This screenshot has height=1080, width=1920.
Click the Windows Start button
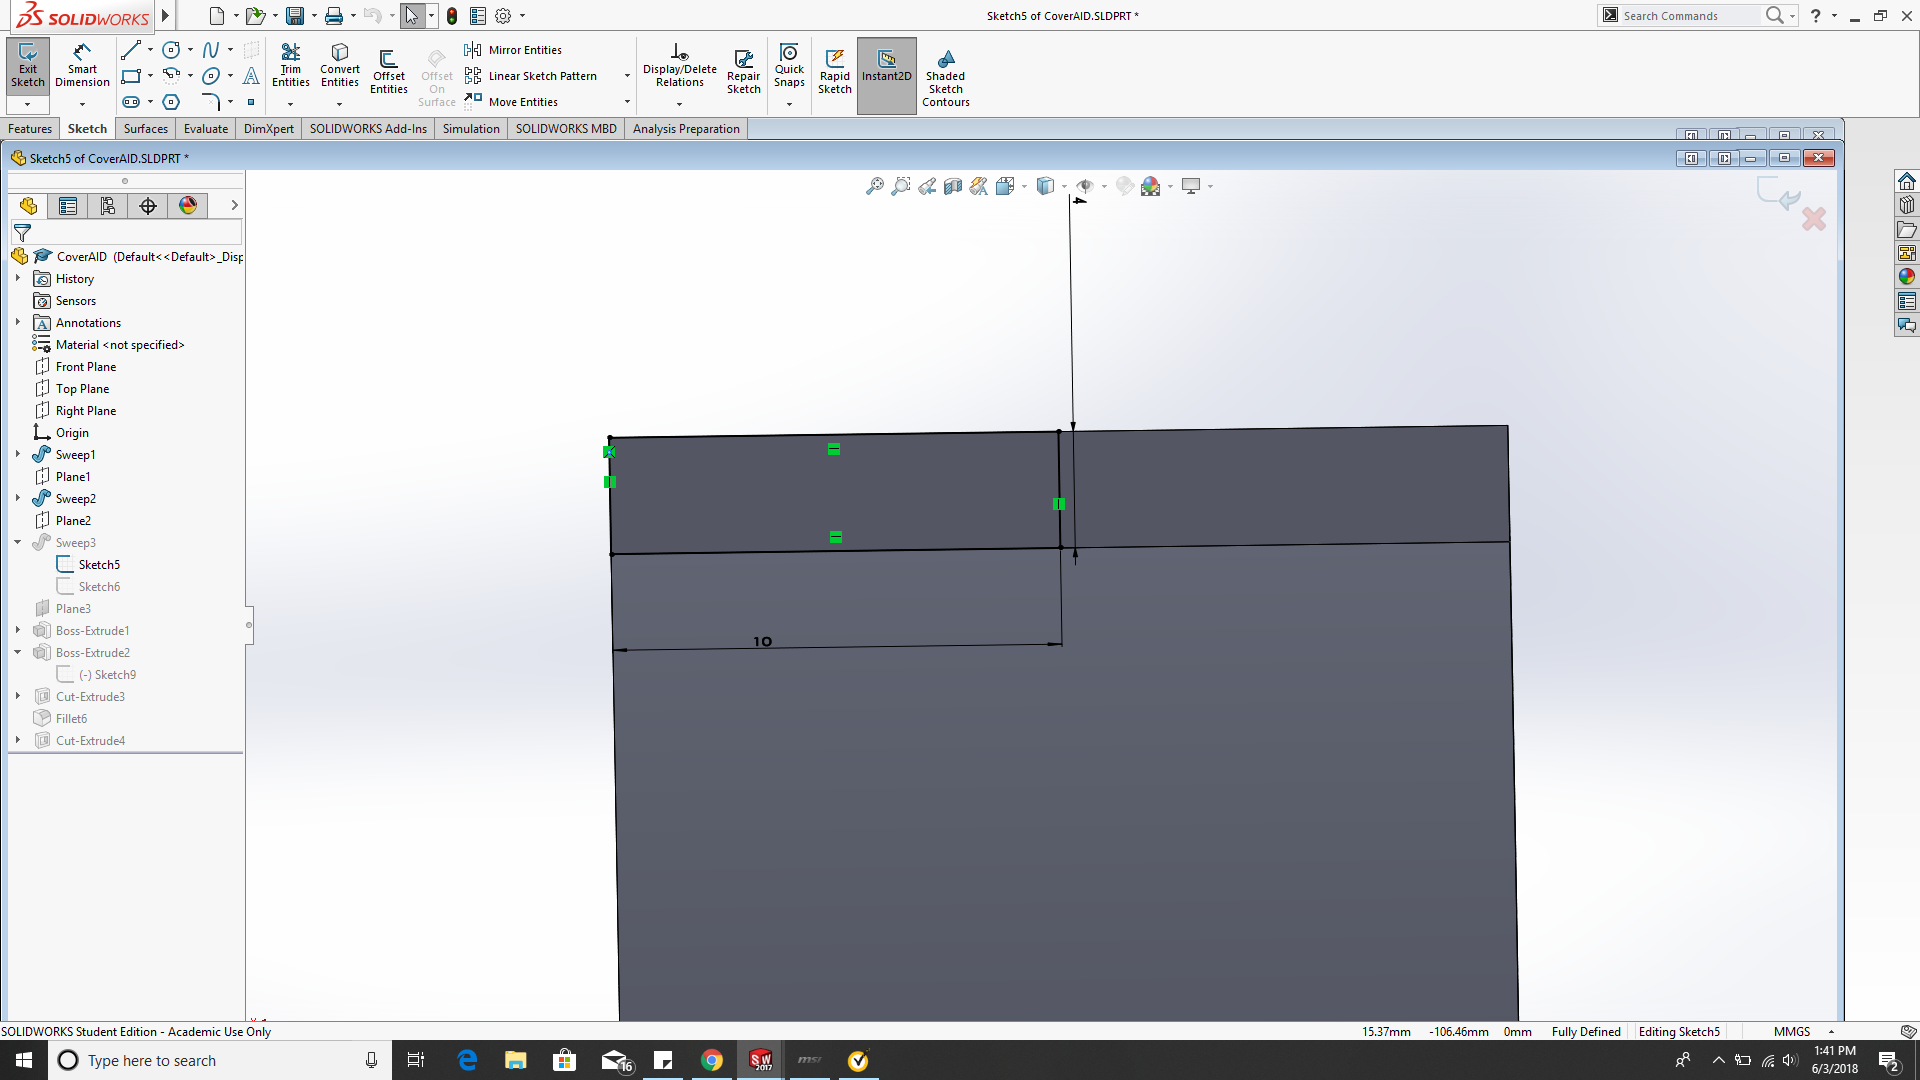24,1061
